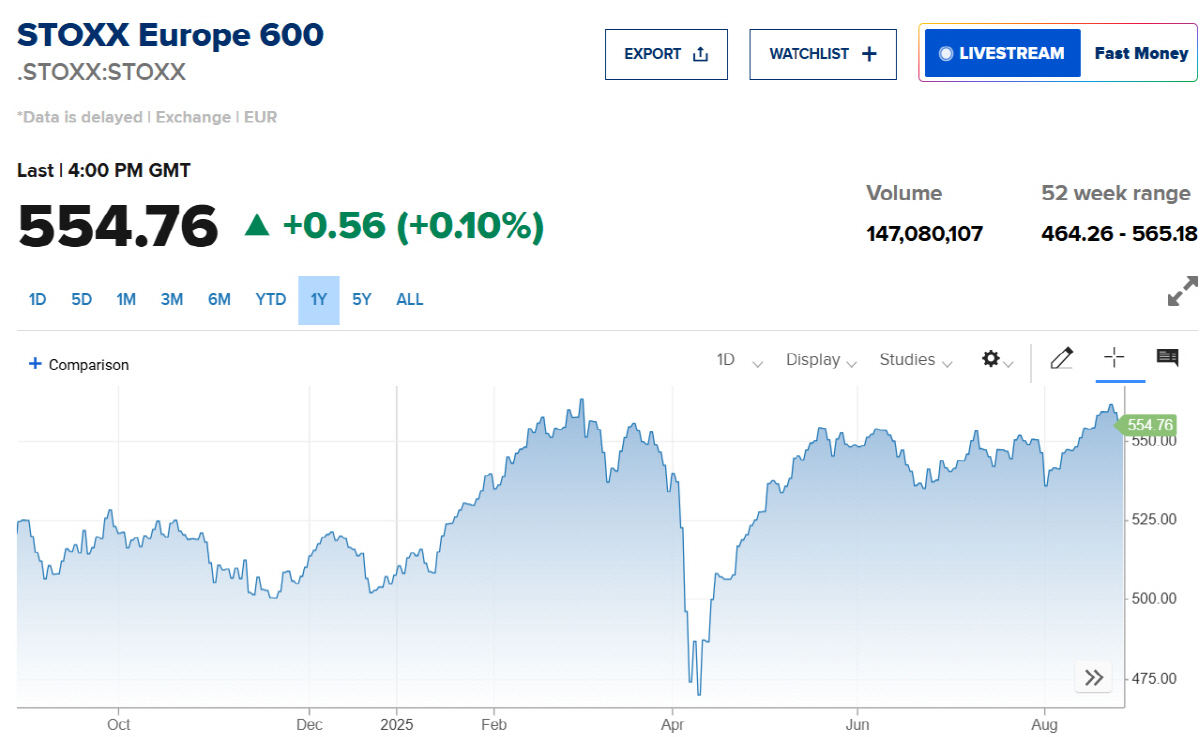Screen dimensions: 1200x737
Task: Select the 5Y chart tab
Action: [x=361, y=299]
